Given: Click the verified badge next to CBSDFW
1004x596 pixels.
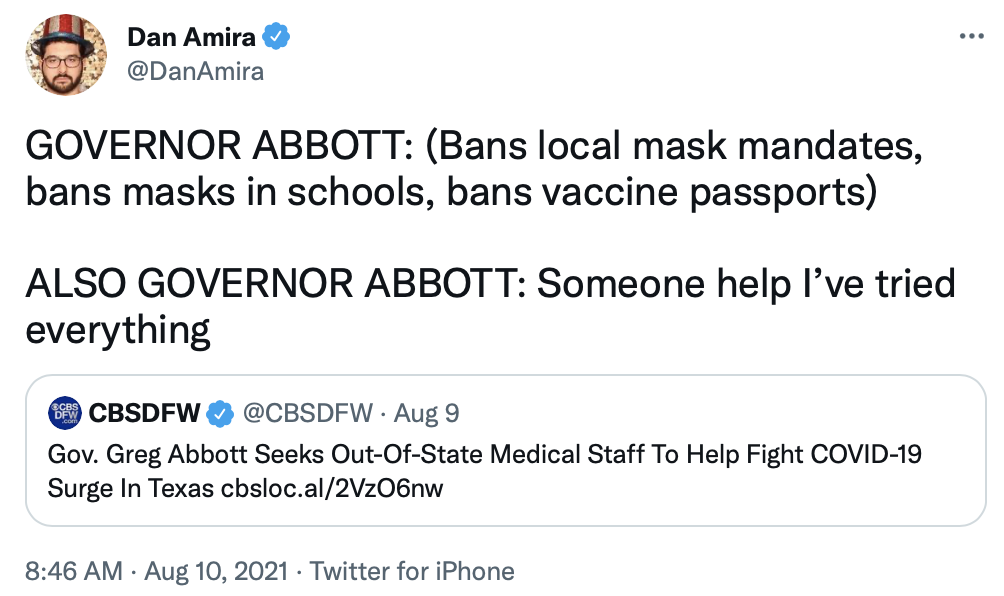Looking at the screenshot, I should tap(220, 412).
